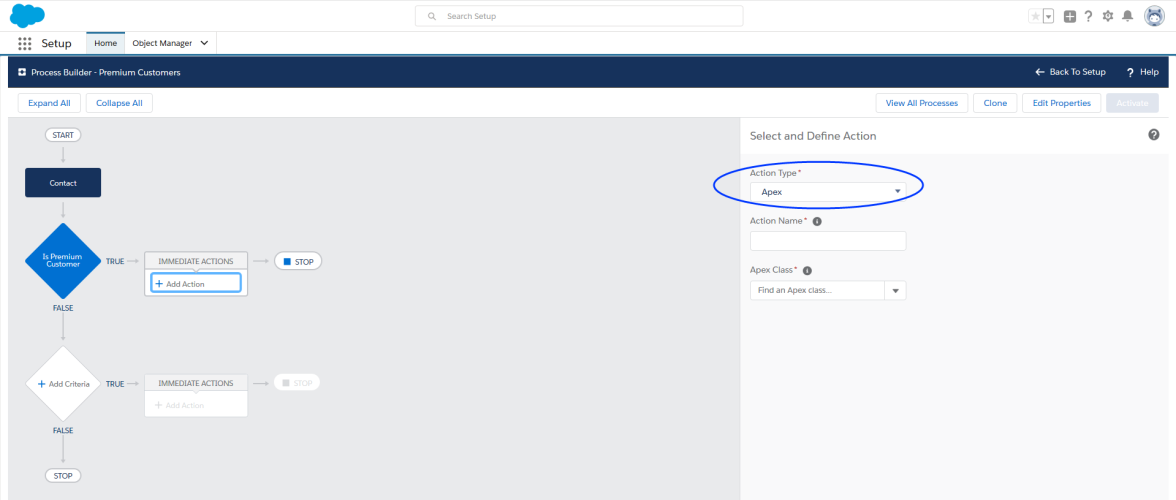Select the Contact object node
Viewport: 1176px width, 500px height.
click(x=63, y=182)
